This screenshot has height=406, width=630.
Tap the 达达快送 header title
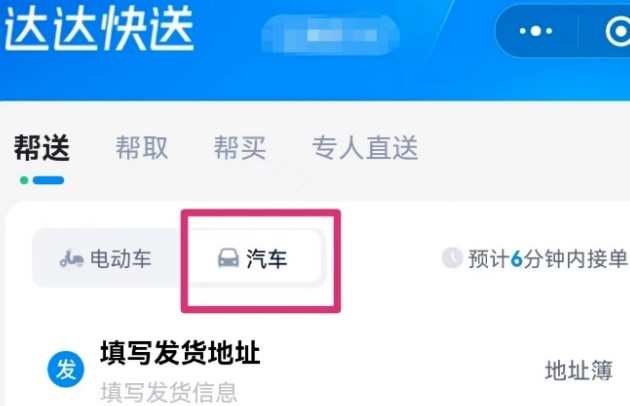coord(99,30)
